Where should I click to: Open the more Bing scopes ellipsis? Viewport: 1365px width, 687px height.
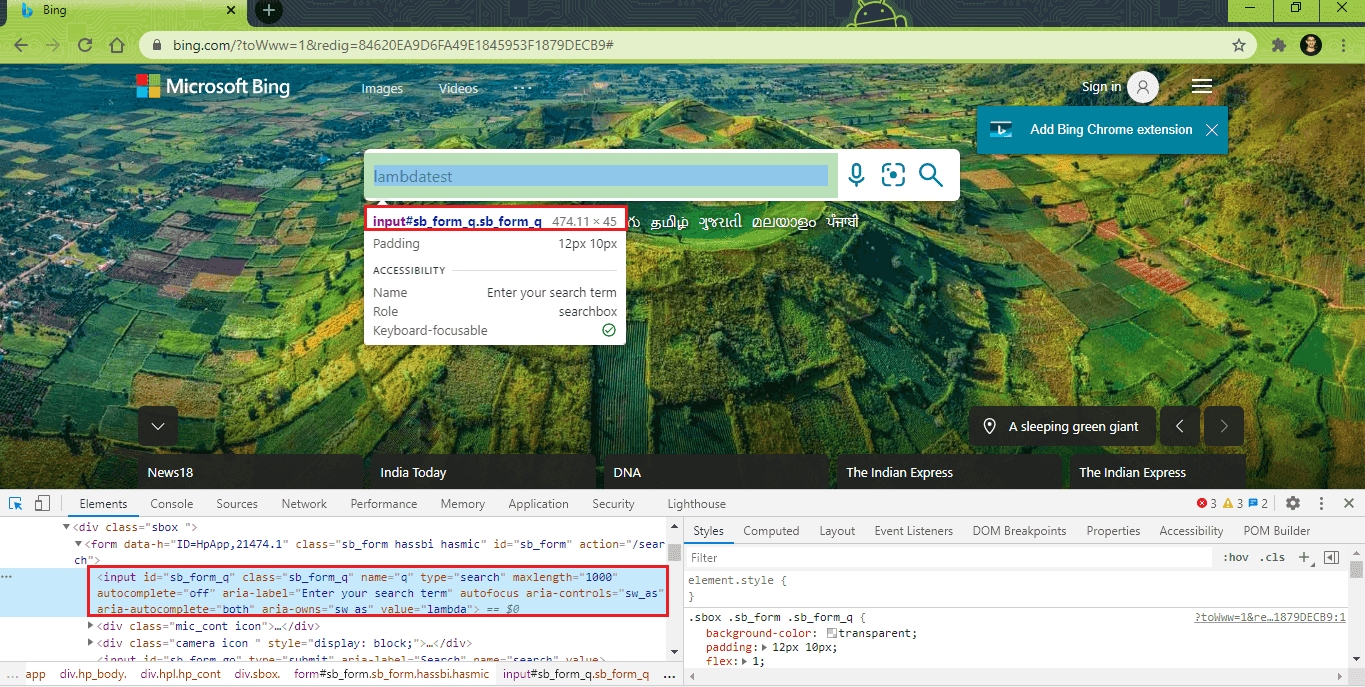pos(523,87)
